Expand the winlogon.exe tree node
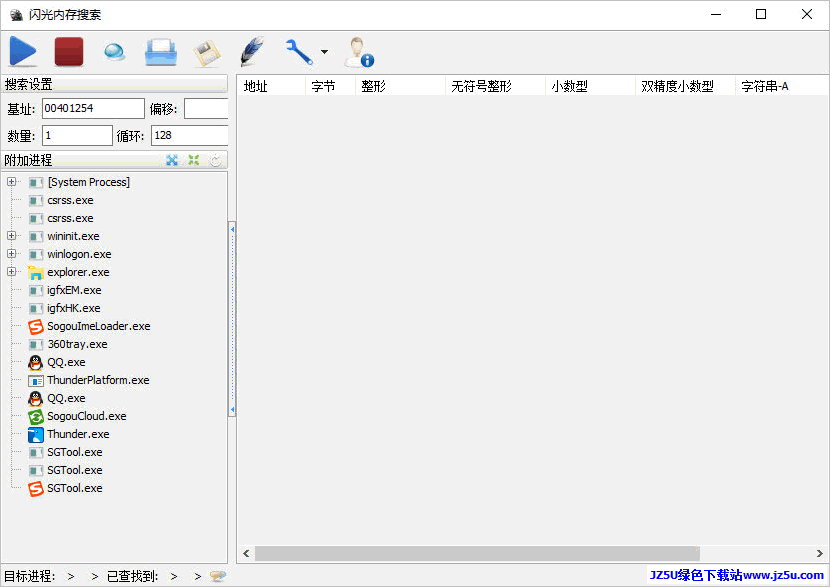The height and width of the screenshot is (587, 830). click(x=11, y=254)
